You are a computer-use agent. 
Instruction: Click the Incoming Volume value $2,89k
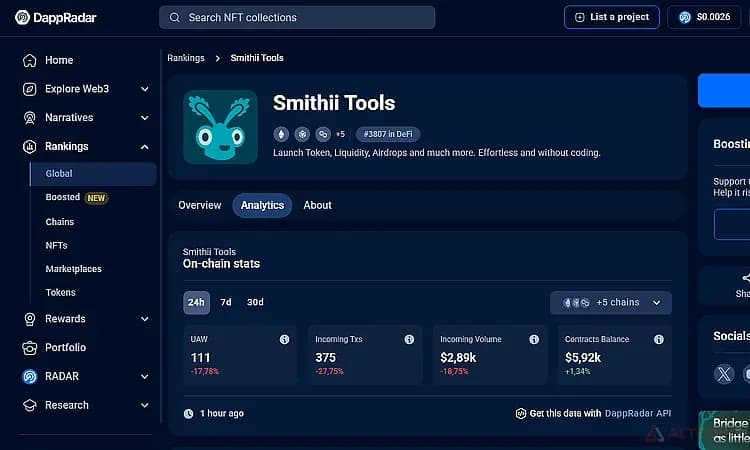coord(458,358)
